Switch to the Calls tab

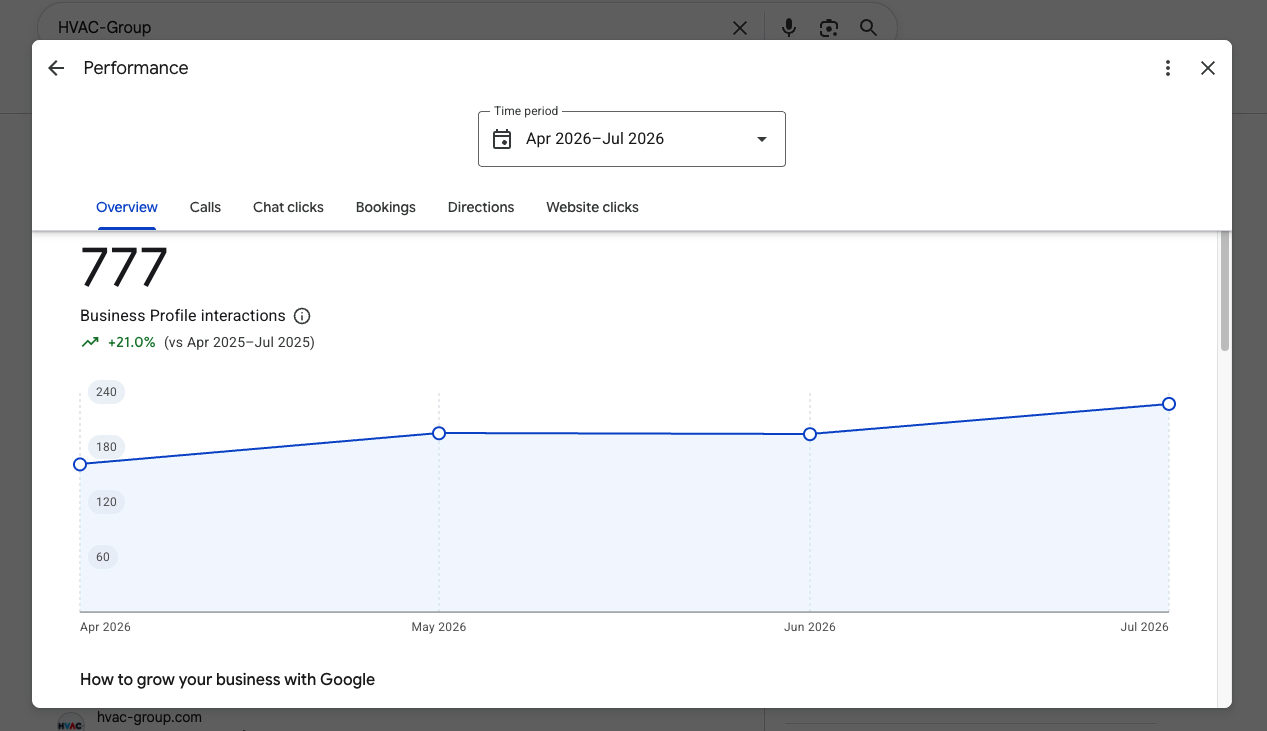coord(205,207)
